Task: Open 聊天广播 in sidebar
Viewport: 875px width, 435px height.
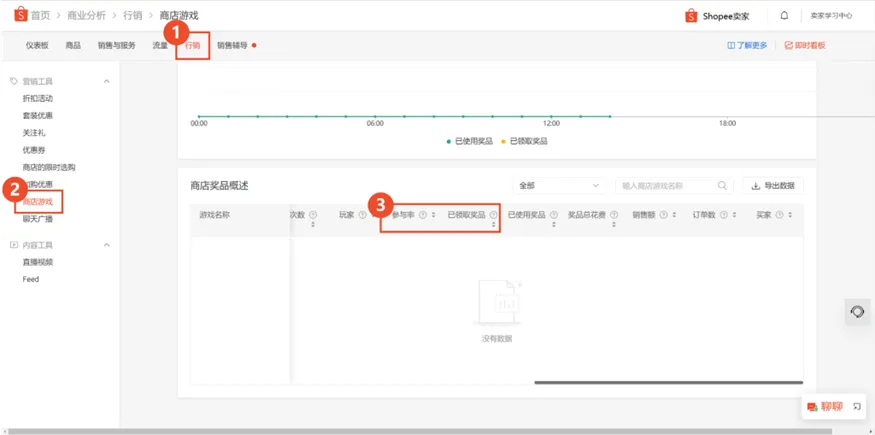Action: pos(38,219)
